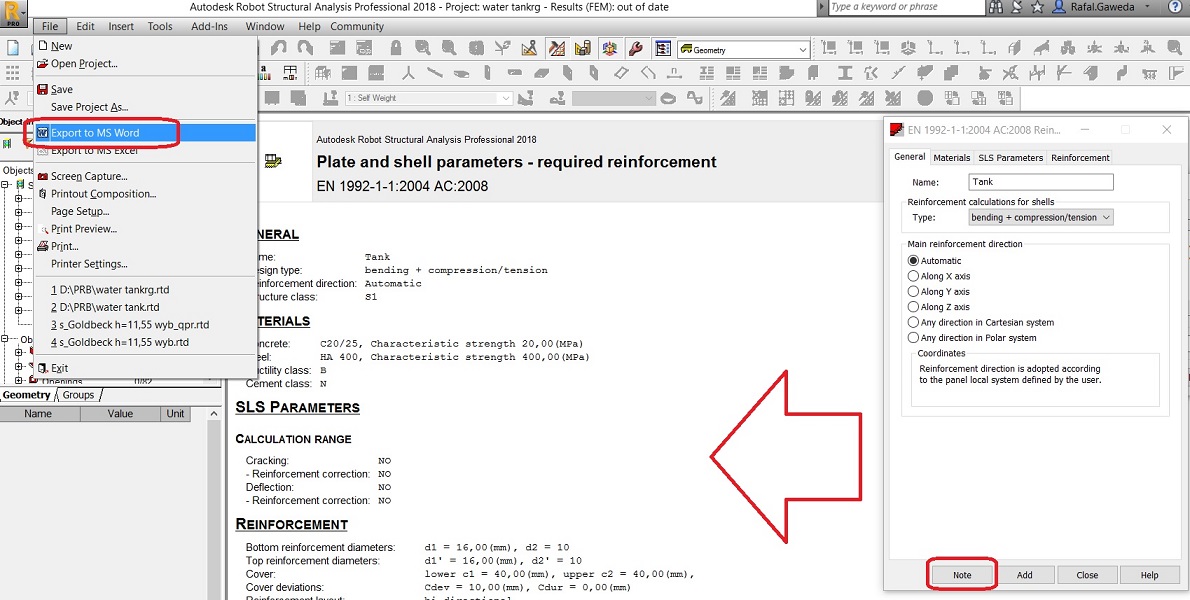Screen dimensions: 1190x600
Task: Open the Edit menu
Action: coord(85,26)
